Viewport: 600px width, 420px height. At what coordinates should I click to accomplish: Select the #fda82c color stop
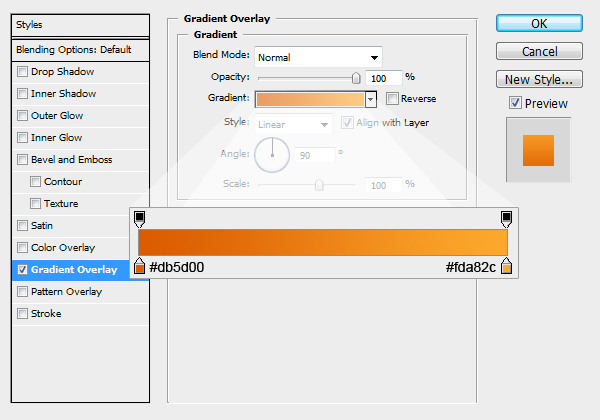[x=506, y=266]
